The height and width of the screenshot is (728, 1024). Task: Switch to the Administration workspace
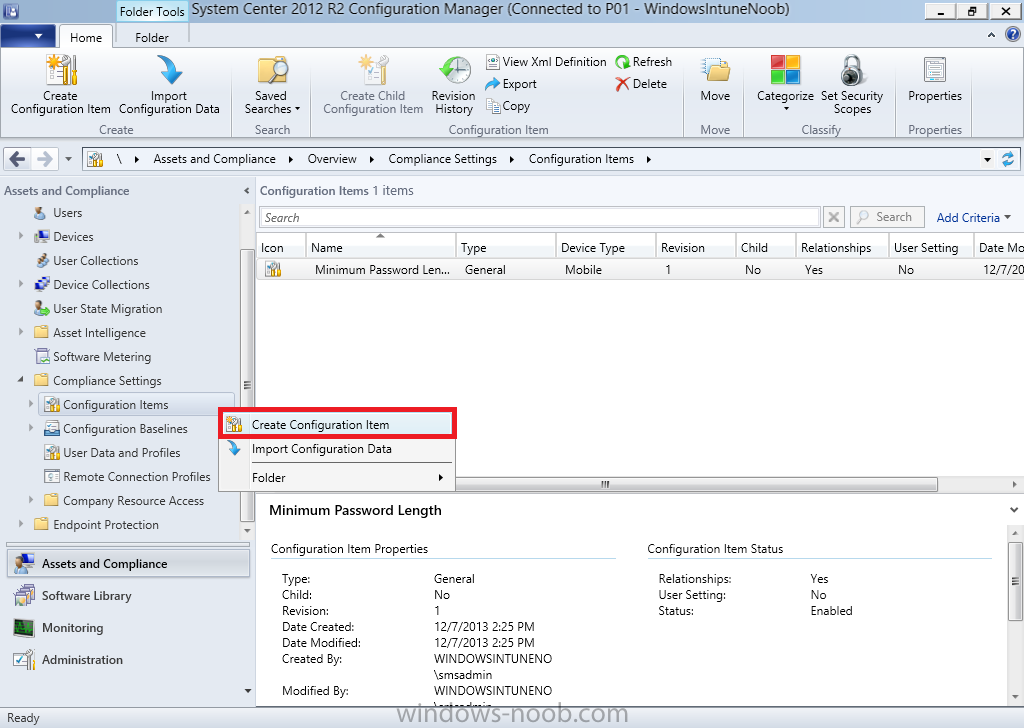(129, 659)
